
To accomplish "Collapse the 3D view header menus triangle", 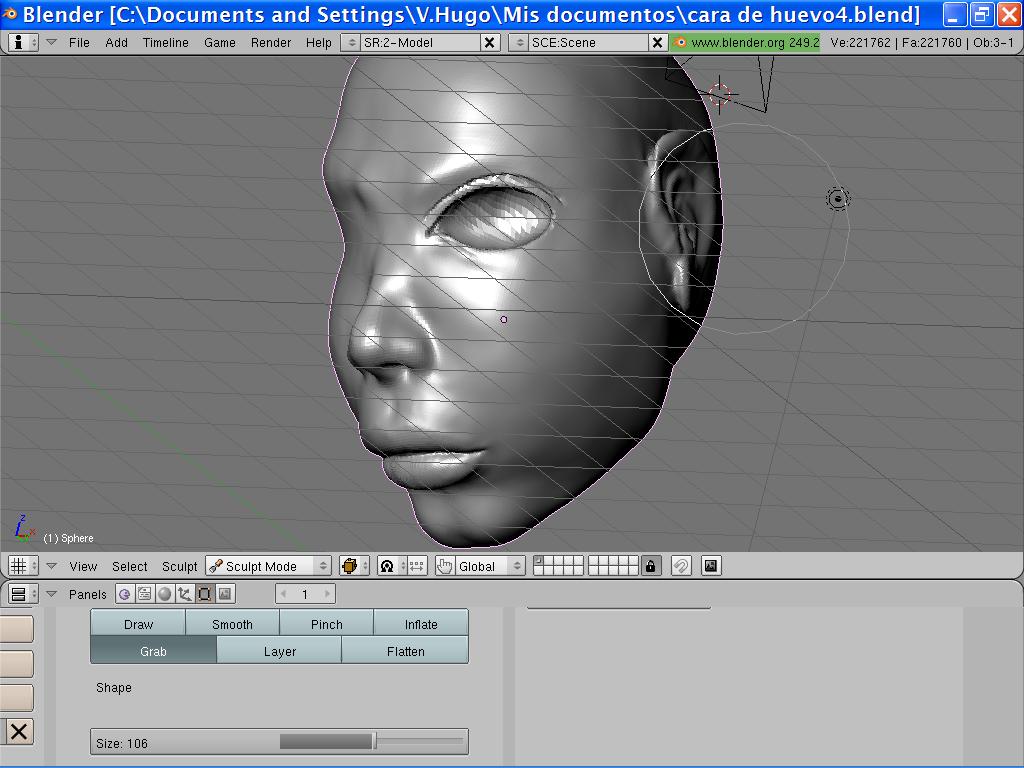I will pos(52,566).
